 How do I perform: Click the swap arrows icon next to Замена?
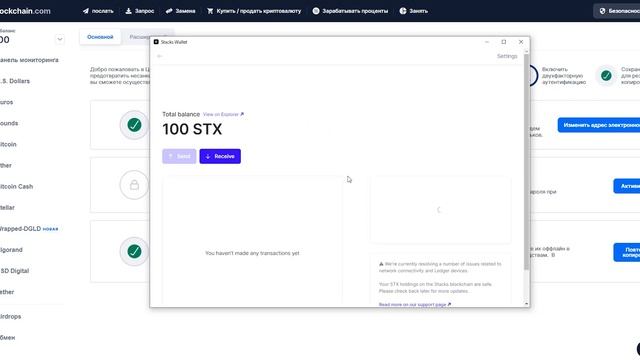(x=169, y=11)
